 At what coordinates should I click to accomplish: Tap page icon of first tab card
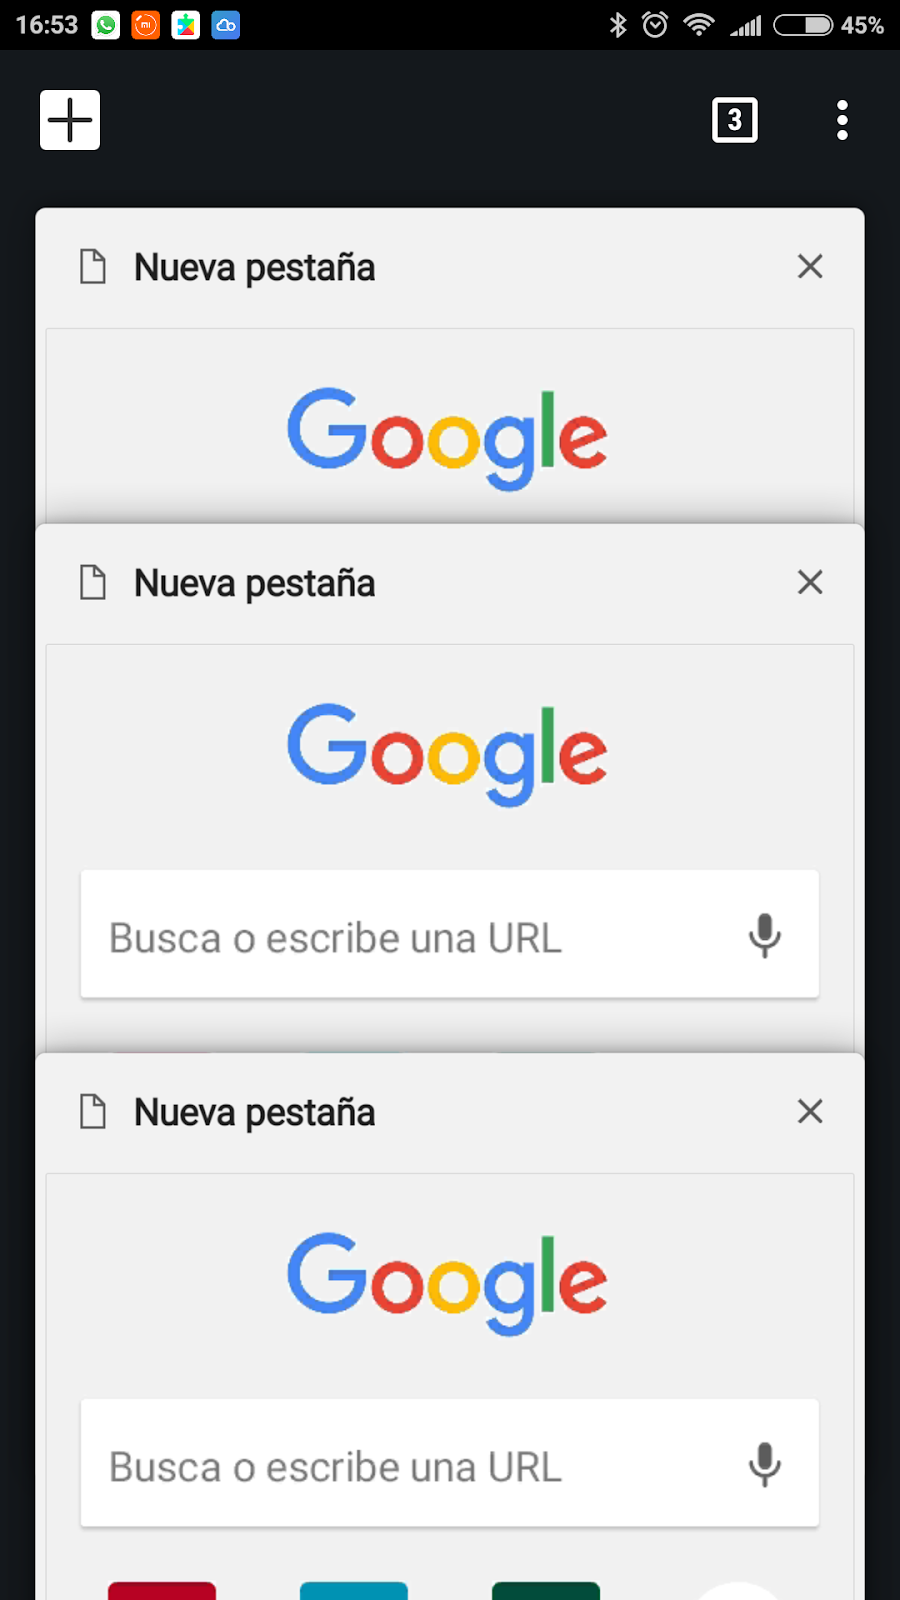[x=93, y=267]
